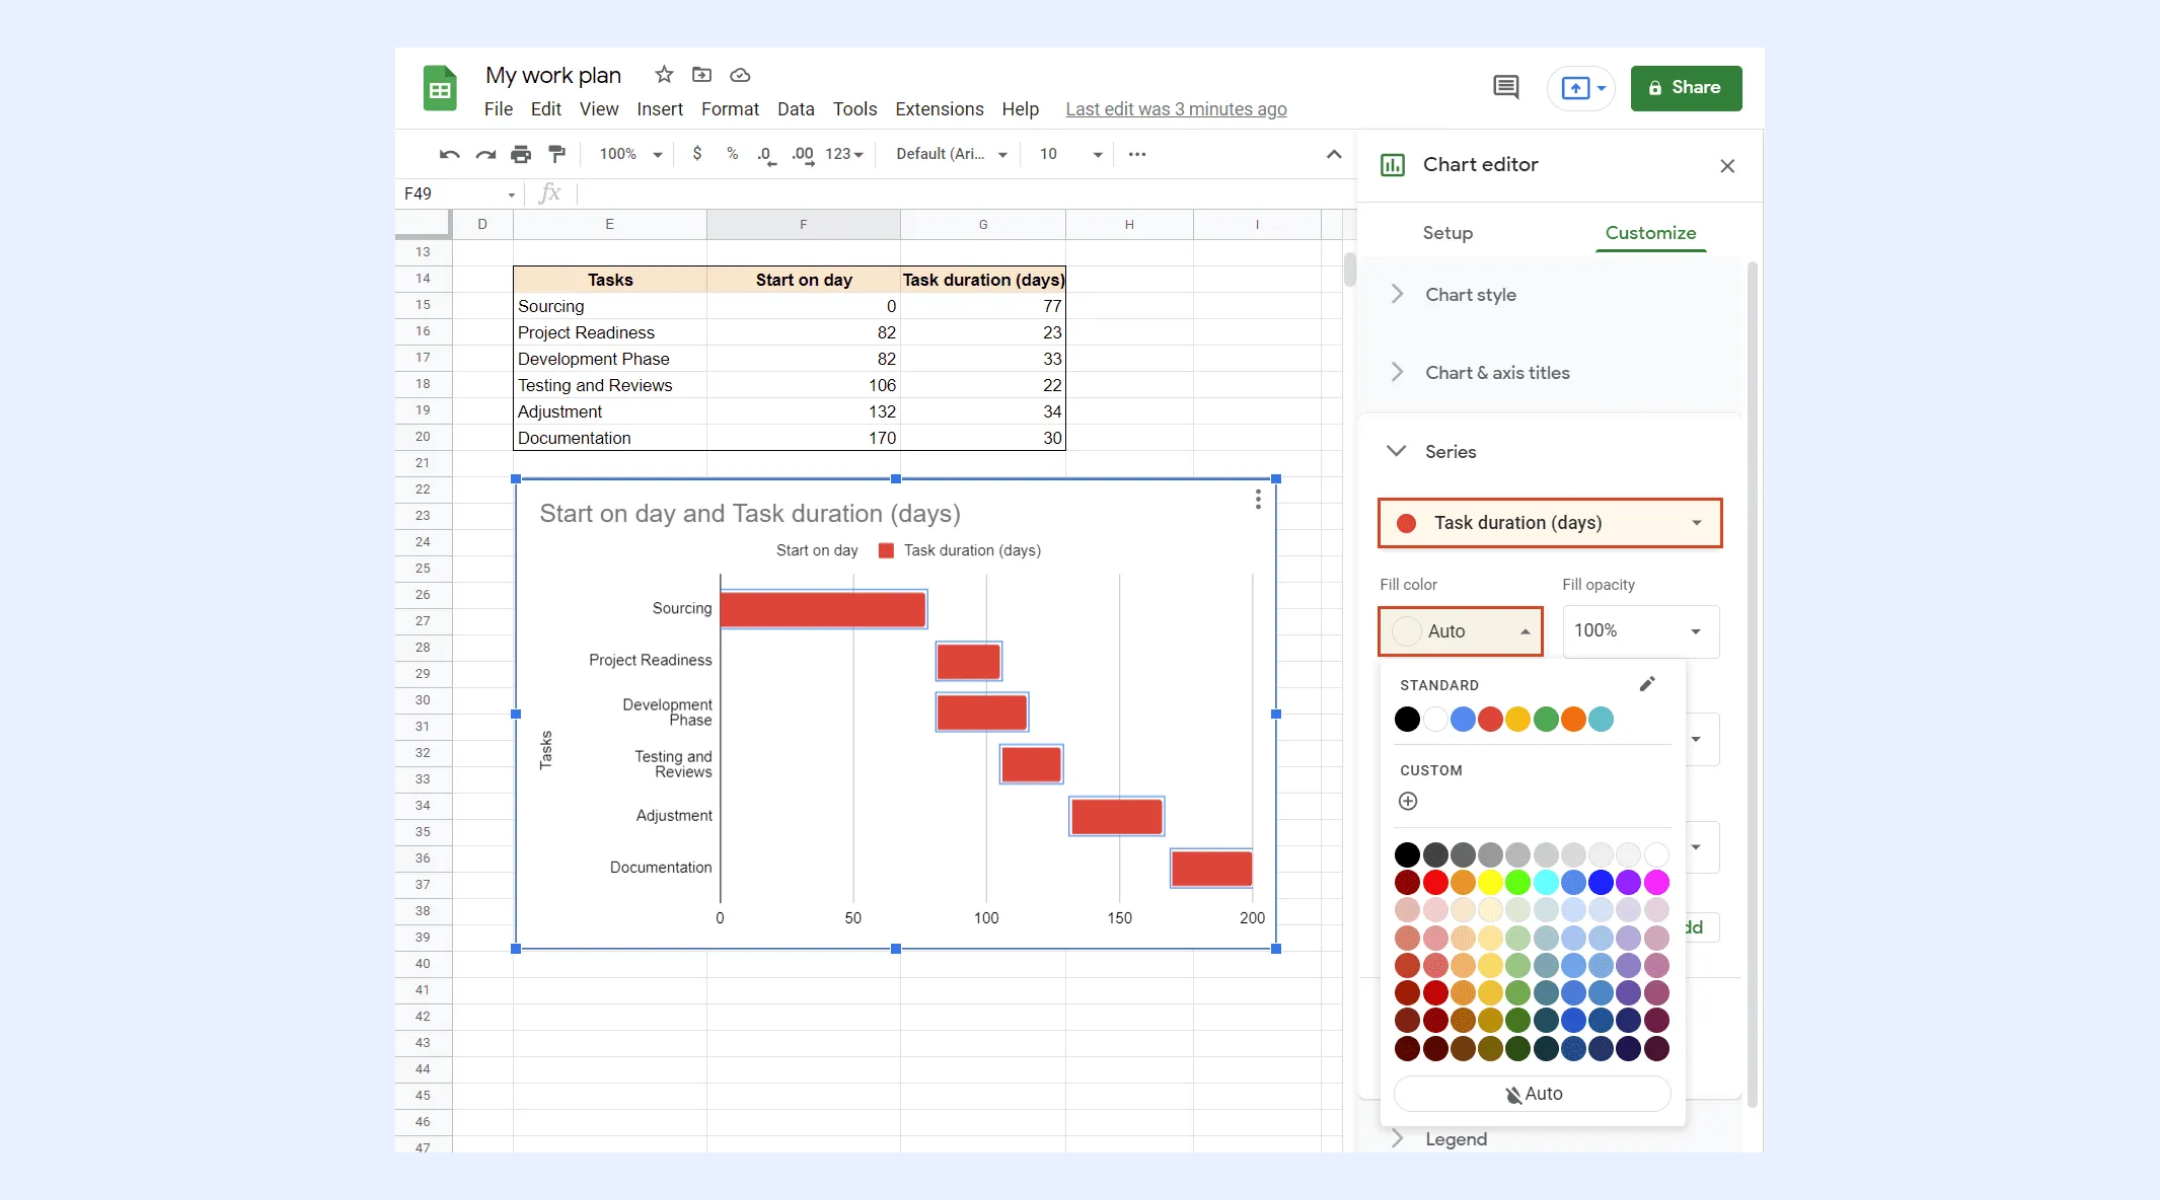Open the last edit history link
2160x1200 pixels.
pos(1176,109)
